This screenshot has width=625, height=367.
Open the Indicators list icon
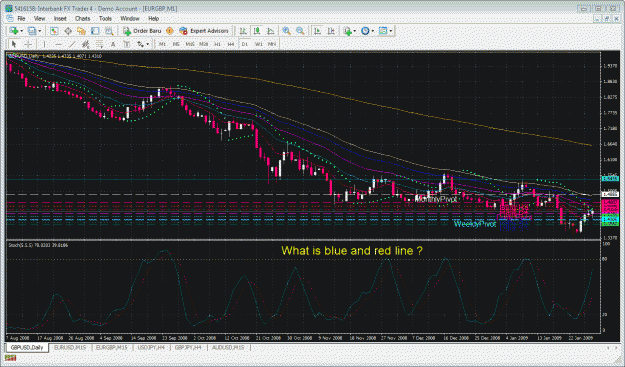pyautogui.click(x=347, y=31)
